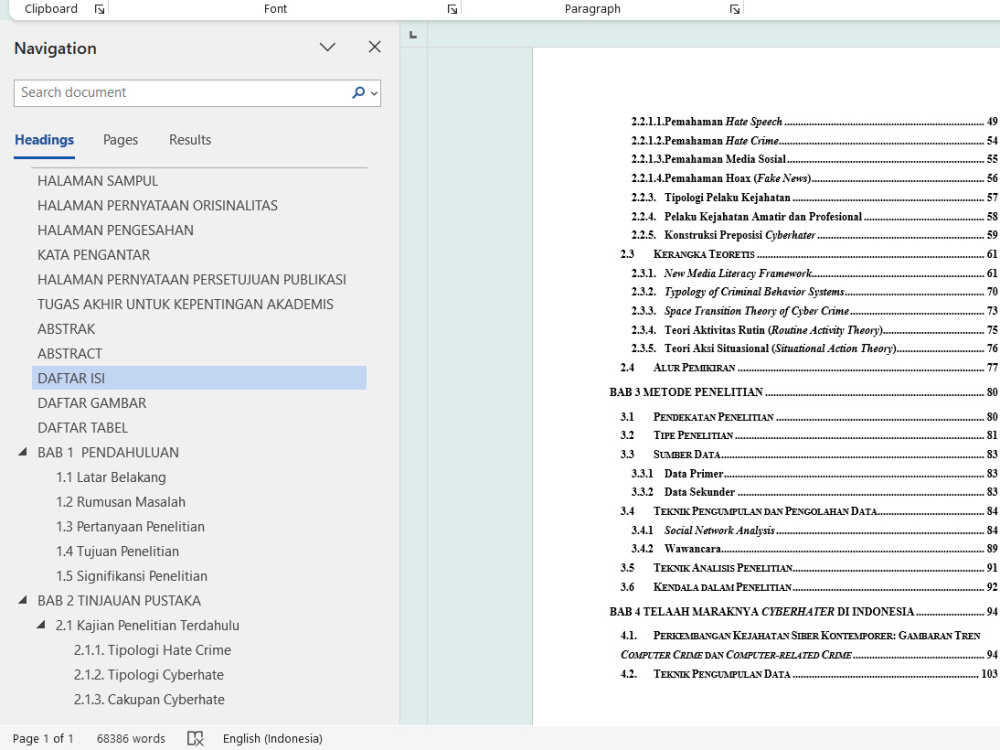
Task: Click English (Indonesia) language indicator
Action: coord(273,739)
